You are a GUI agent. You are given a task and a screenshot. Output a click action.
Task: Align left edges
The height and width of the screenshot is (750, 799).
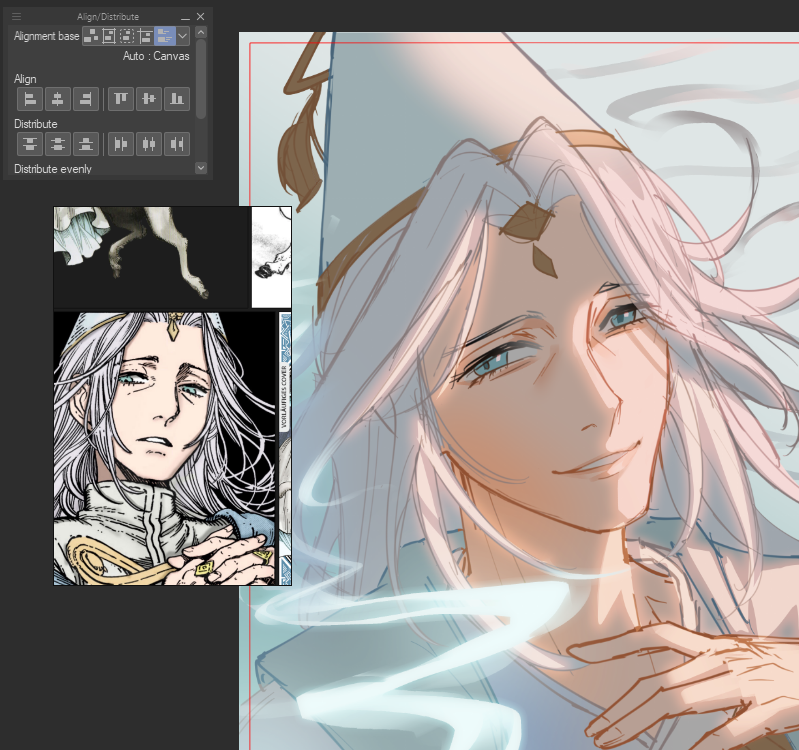30,99
